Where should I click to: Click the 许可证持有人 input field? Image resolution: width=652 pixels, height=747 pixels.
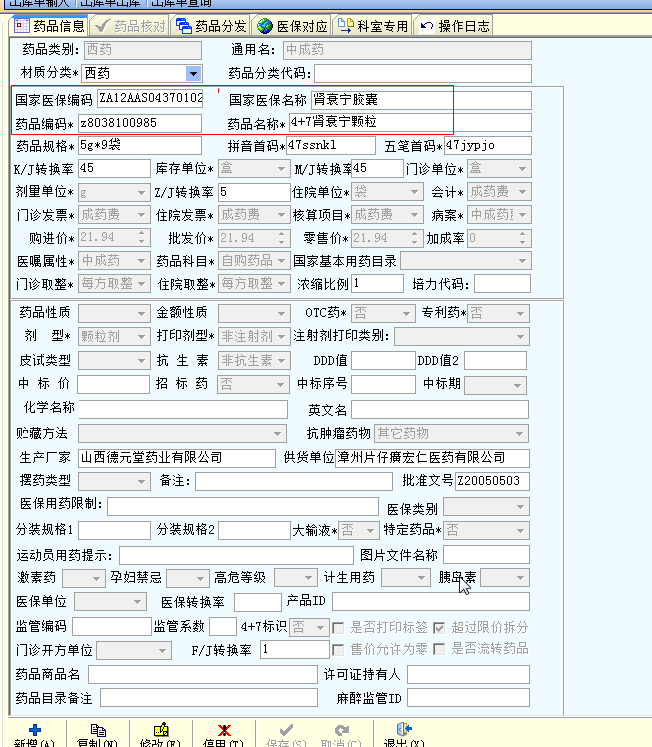point(469,675)
